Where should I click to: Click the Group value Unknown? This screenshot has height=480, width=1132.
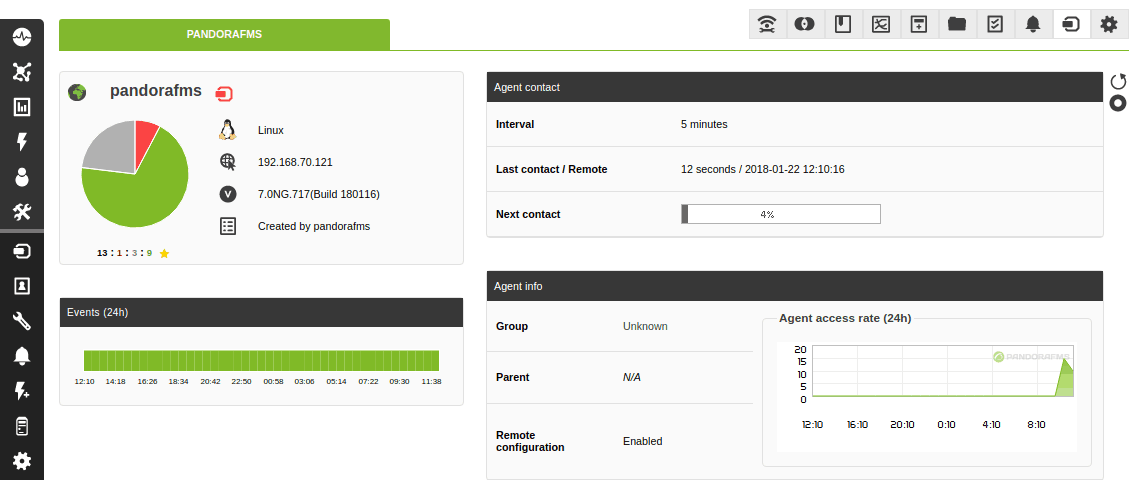[x=645, y=326]
